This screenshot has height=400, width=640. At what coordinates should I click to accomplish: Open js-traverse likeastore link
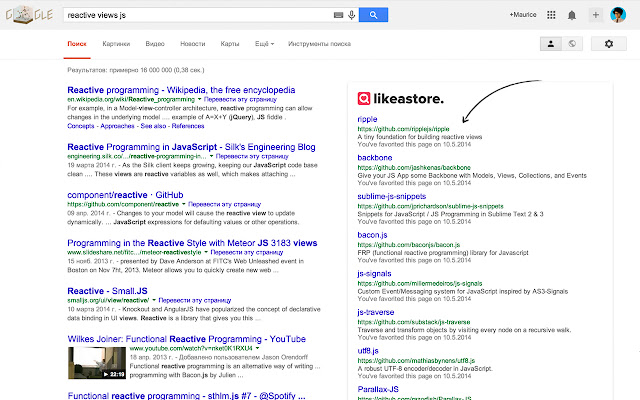click(376, 312)
